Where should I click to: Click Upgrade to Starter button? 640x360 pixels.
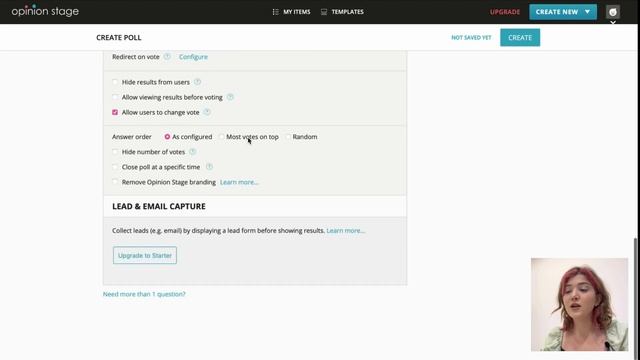[x=145, y=255]
